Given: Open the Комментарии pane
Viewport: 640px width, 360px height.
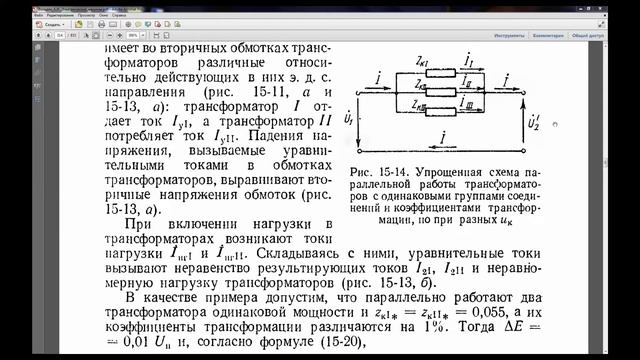Looking at the screenshot, I should coord(548,36).
